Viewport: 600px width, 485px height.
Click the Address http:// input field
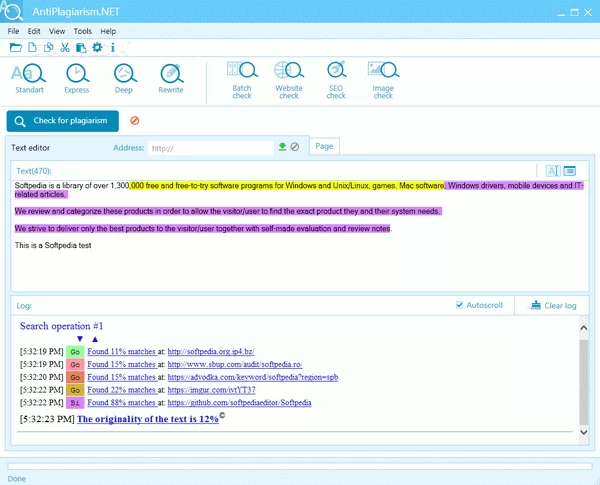coord(211,148)
